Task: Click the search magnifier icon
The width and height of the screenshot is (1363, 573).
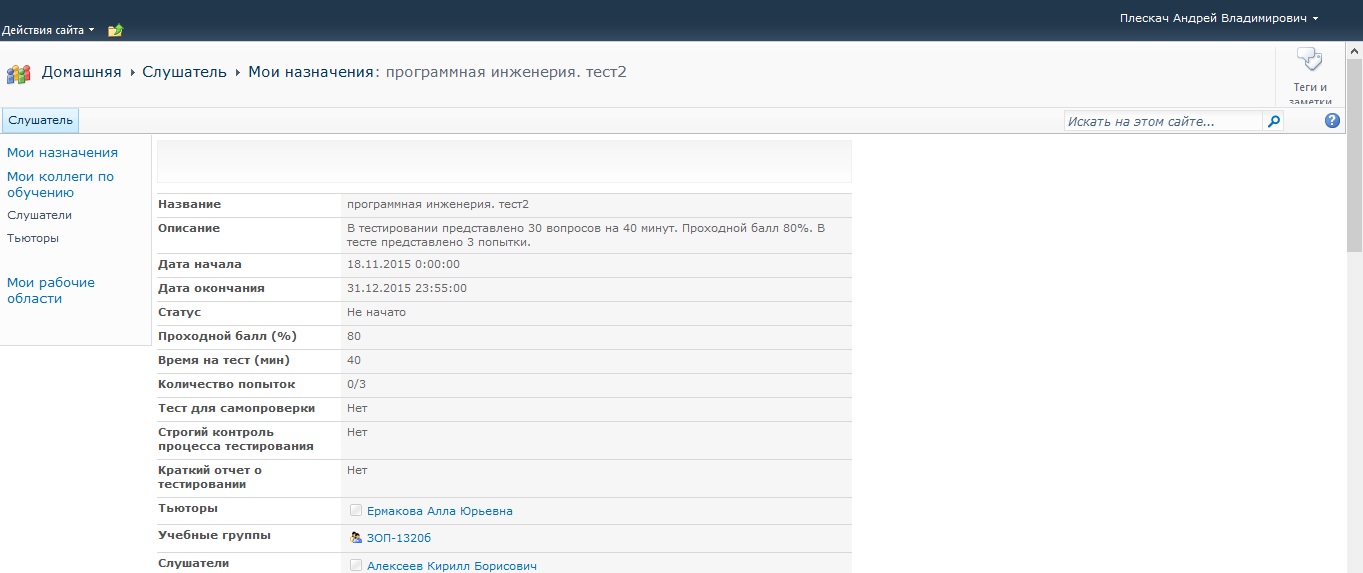Action: coord(1273,121)
